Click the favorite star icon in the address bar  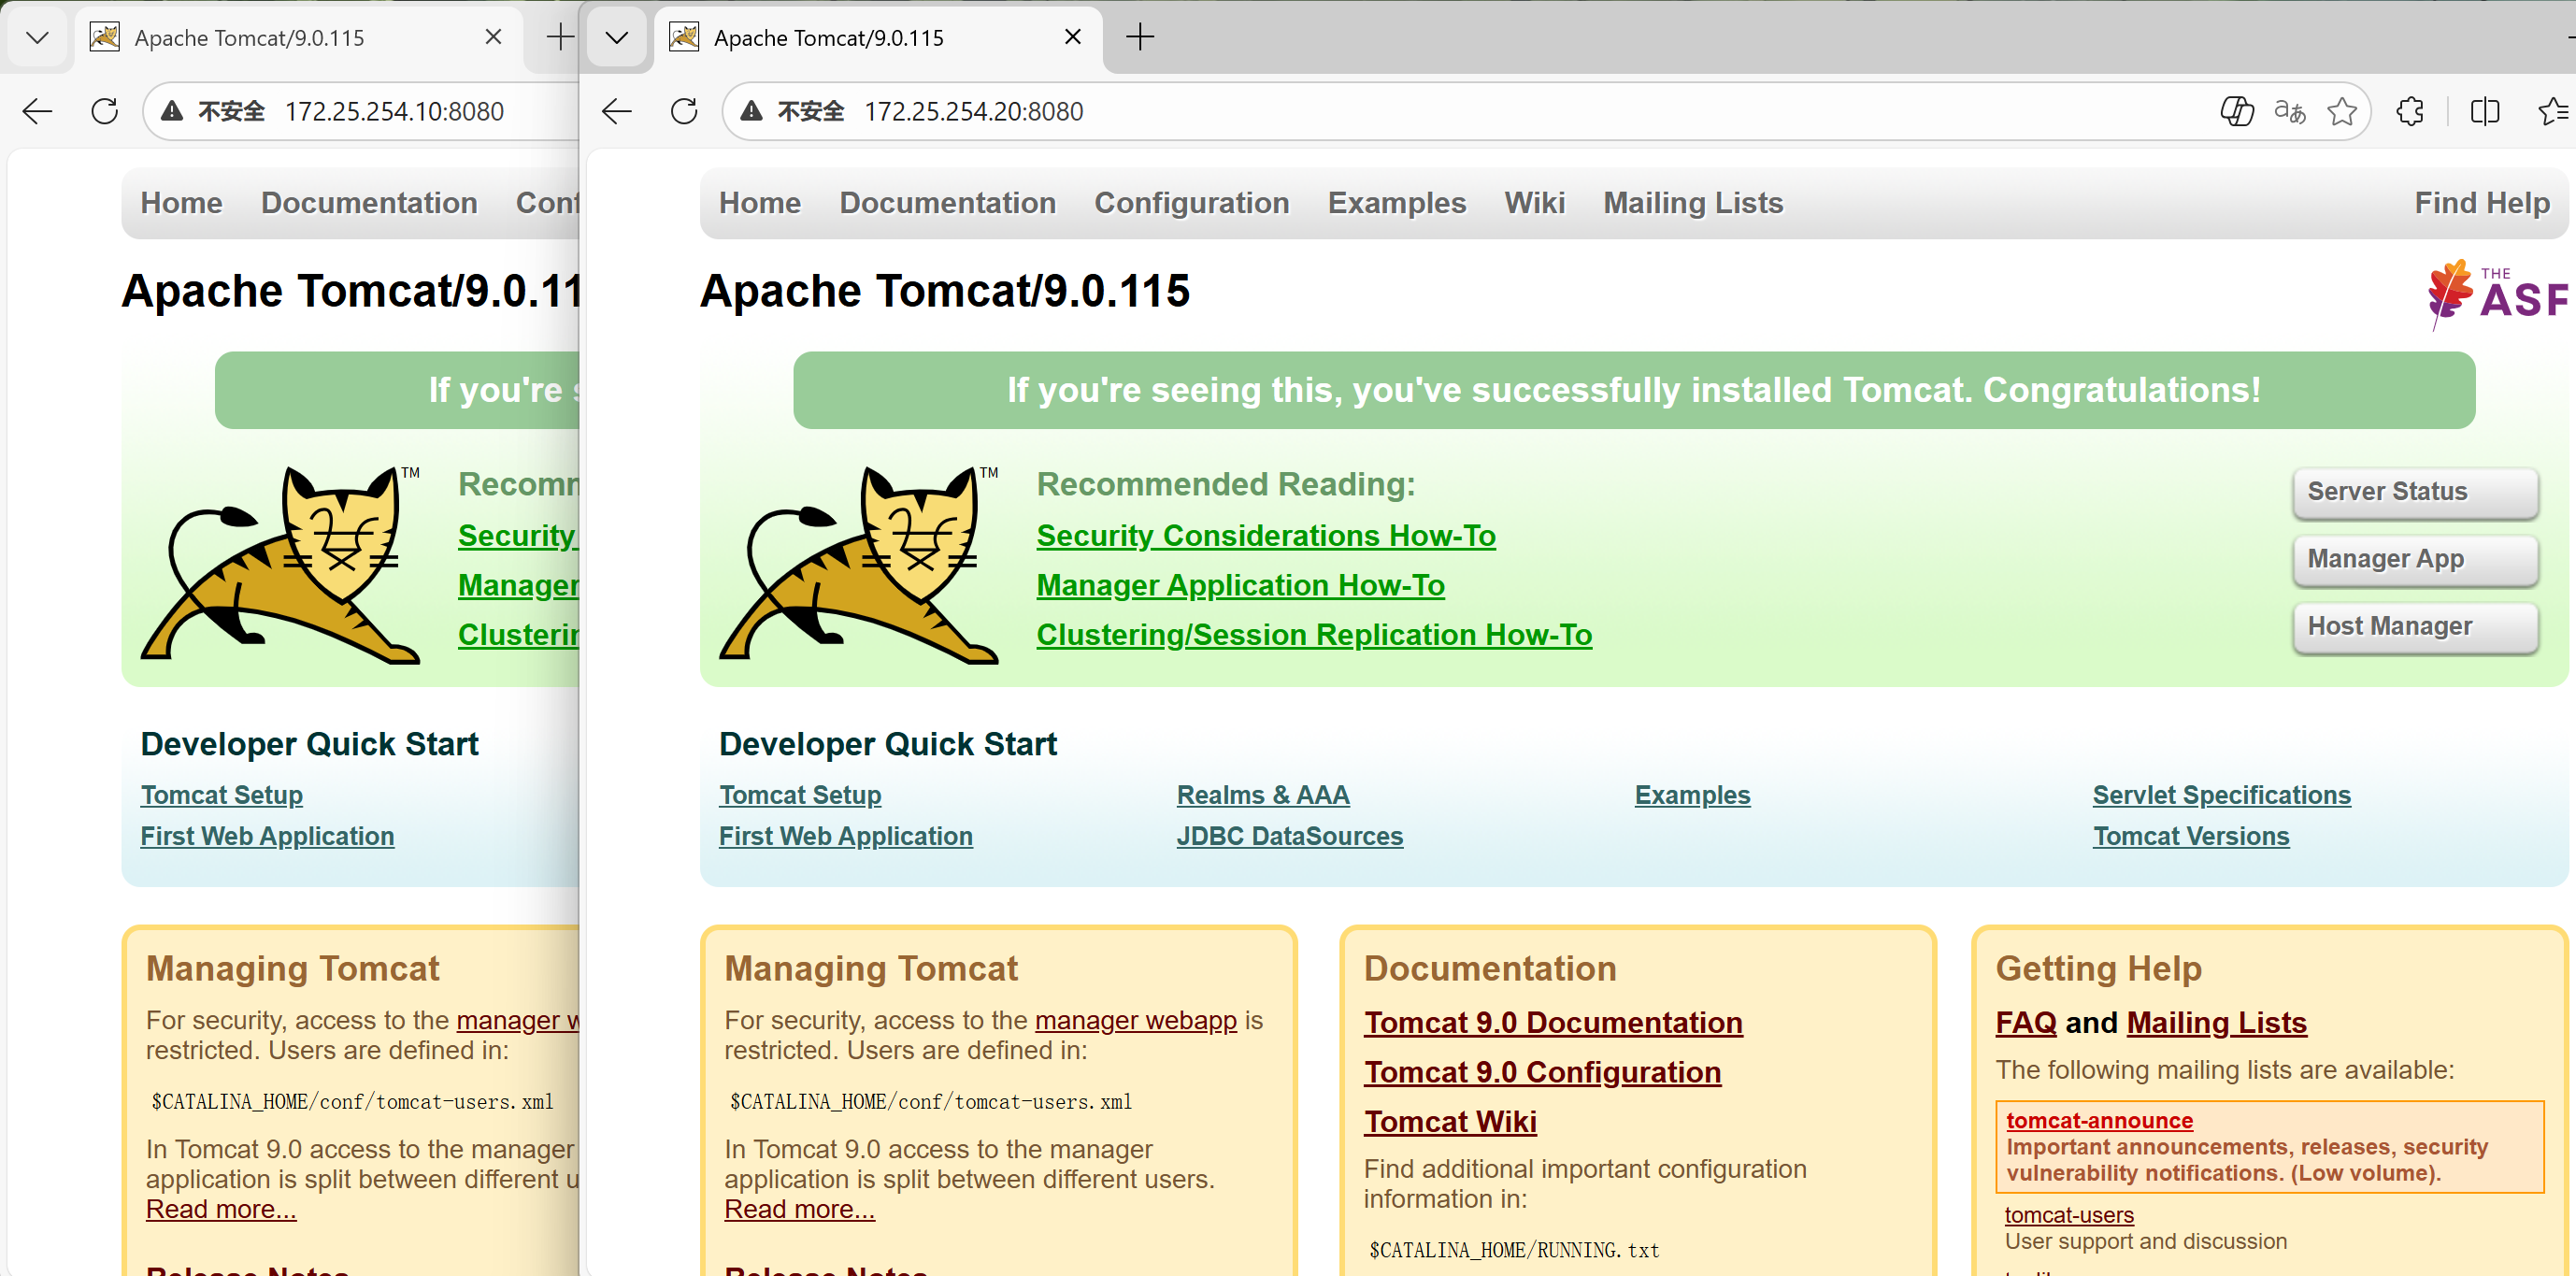(x=2342, y=111)
